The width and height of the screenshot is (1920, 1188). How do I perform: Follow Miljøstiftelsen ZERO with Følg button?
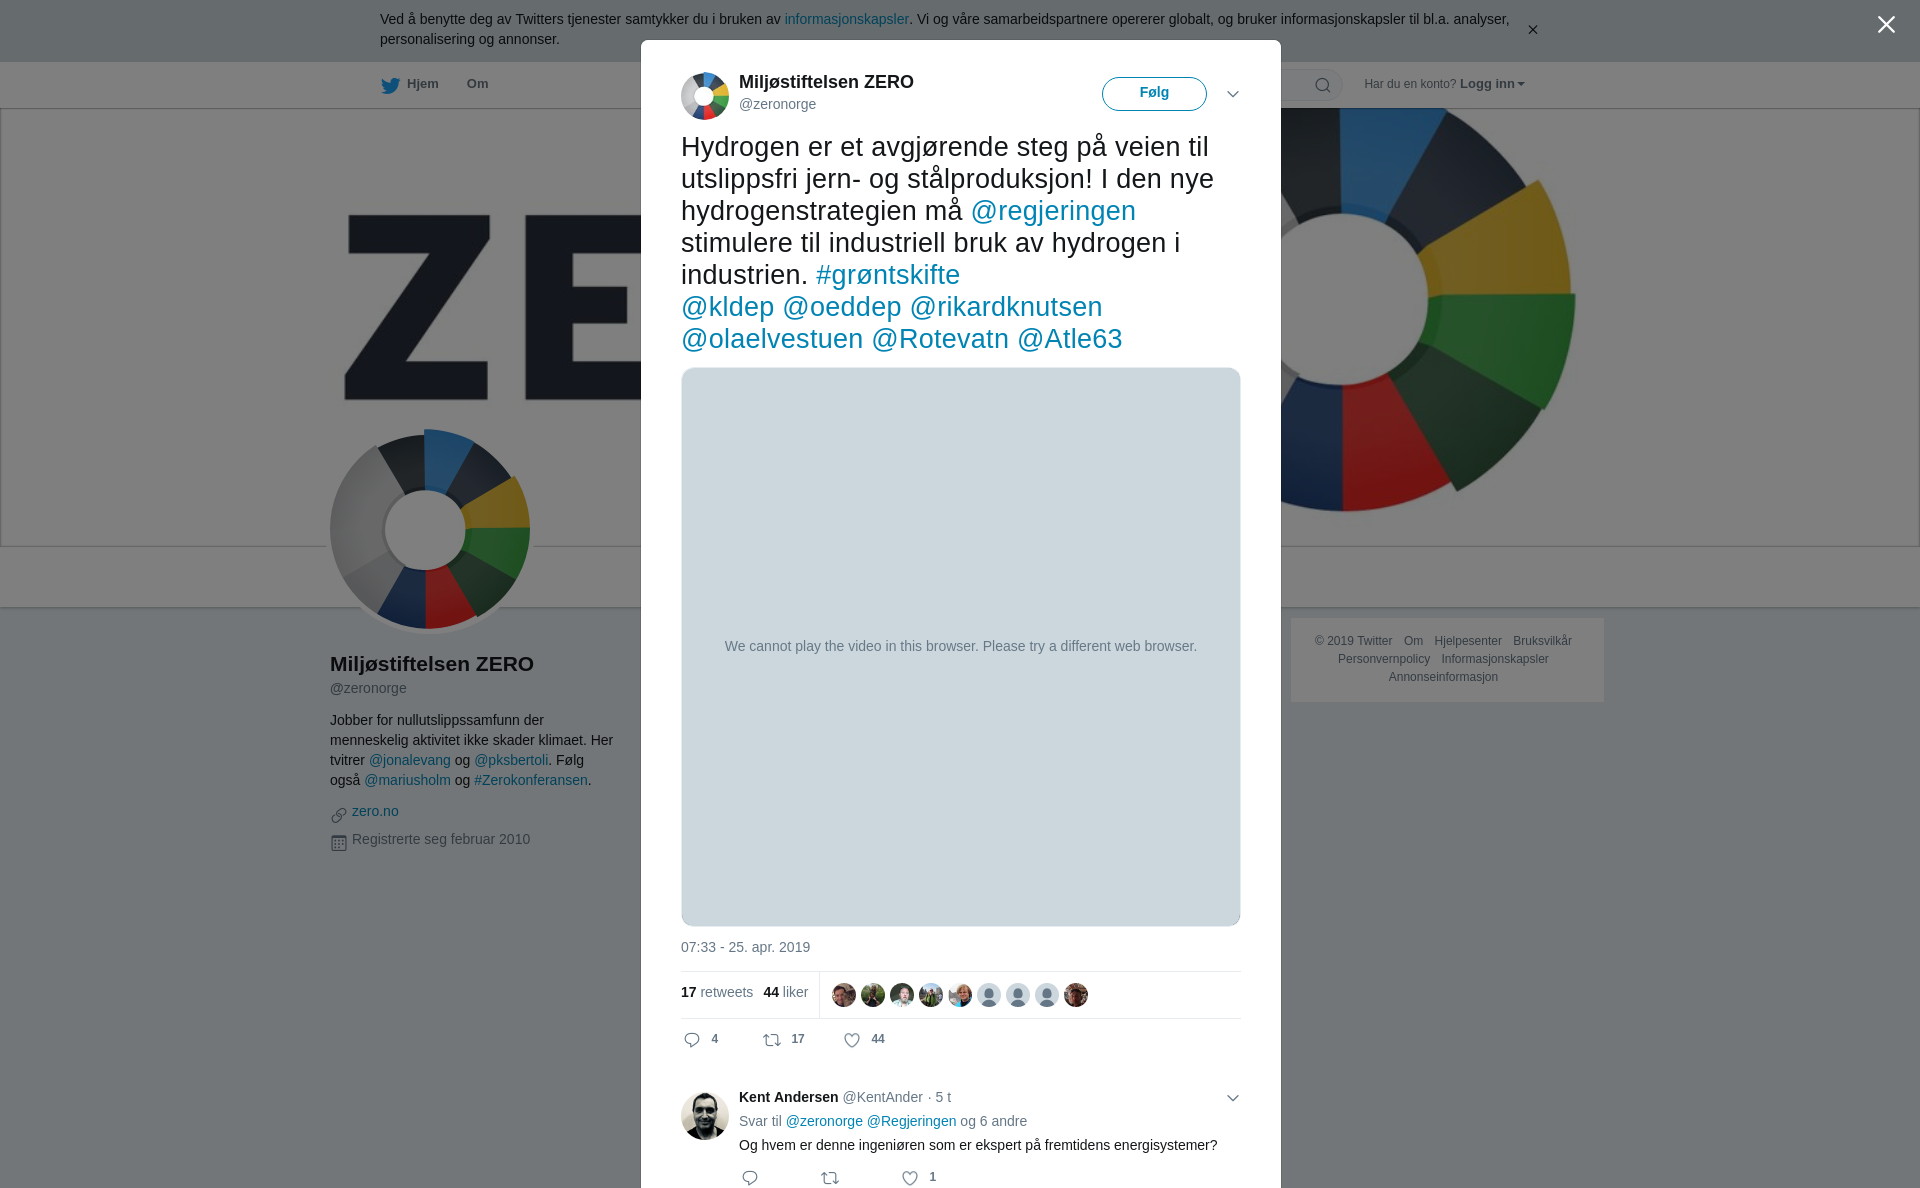(x=1154, y=94)
